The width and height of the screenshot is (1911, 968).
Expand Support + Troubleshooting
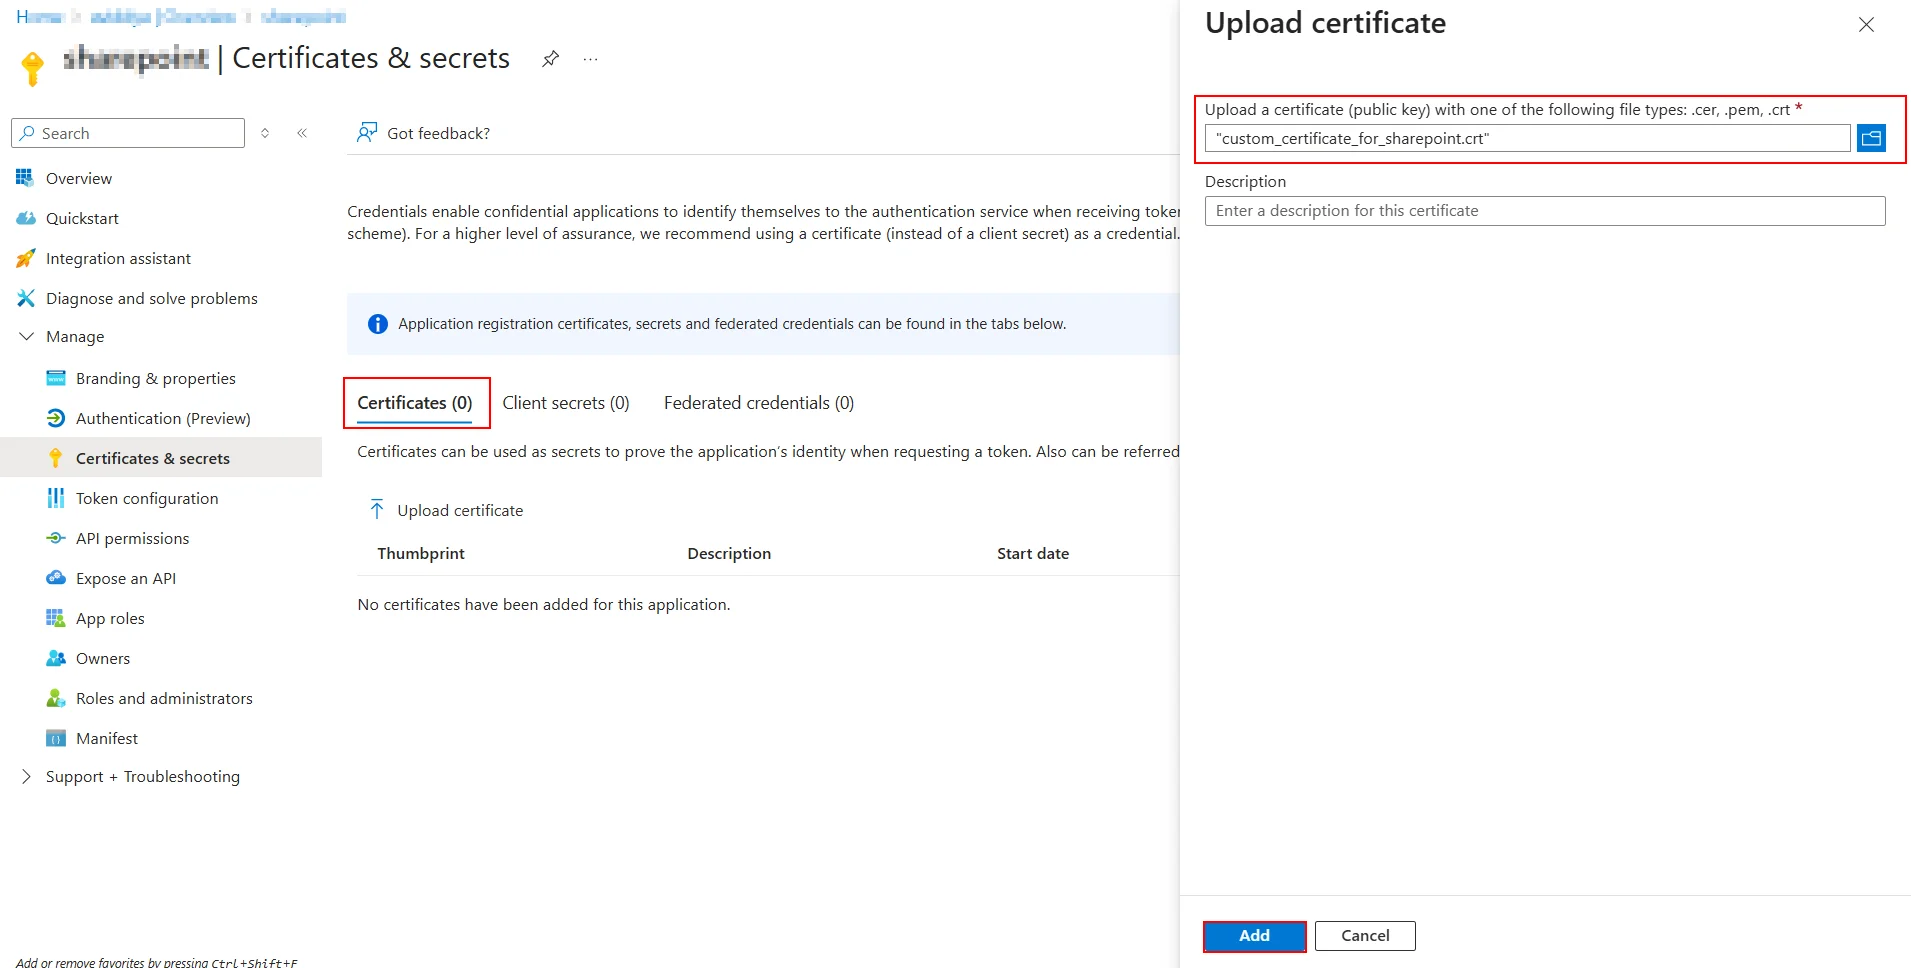point(25,776)
